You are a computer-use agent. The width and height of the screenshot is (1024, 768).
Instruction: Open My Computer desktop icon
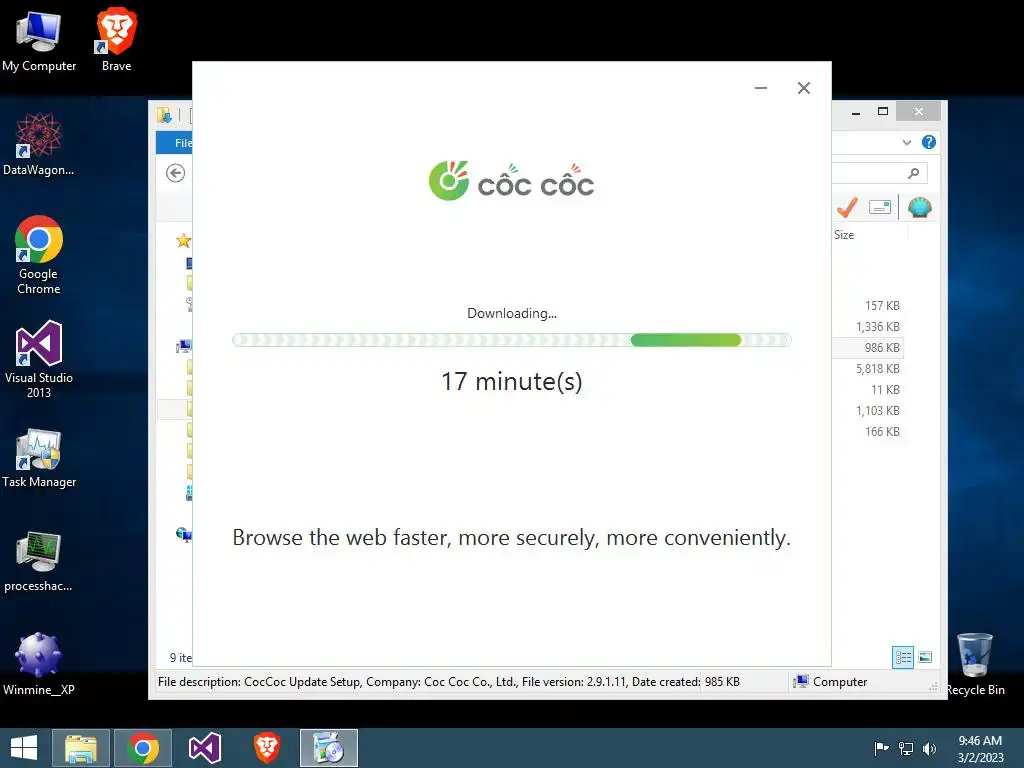pyautogui.click(x=39, y=40)
